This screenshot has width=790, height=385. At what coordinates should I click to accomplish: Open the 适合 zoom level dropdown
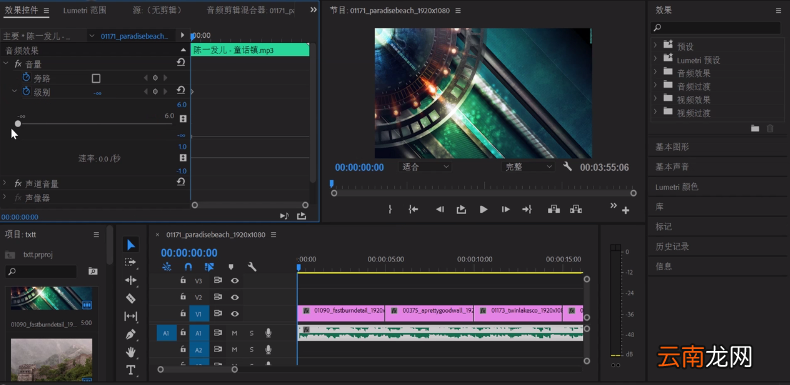425,167
